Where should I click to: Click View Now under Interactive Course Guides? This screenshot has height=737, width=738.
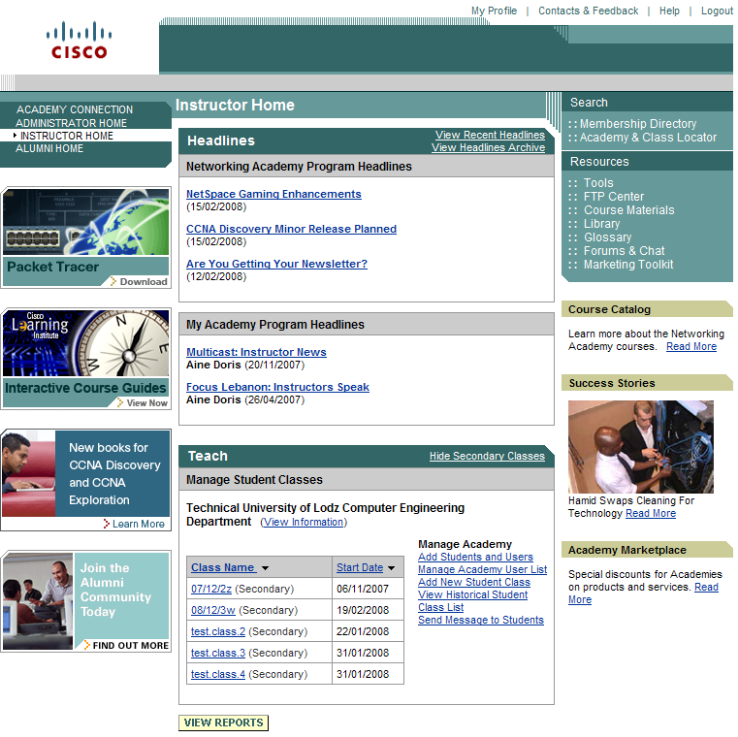point(143,403)
